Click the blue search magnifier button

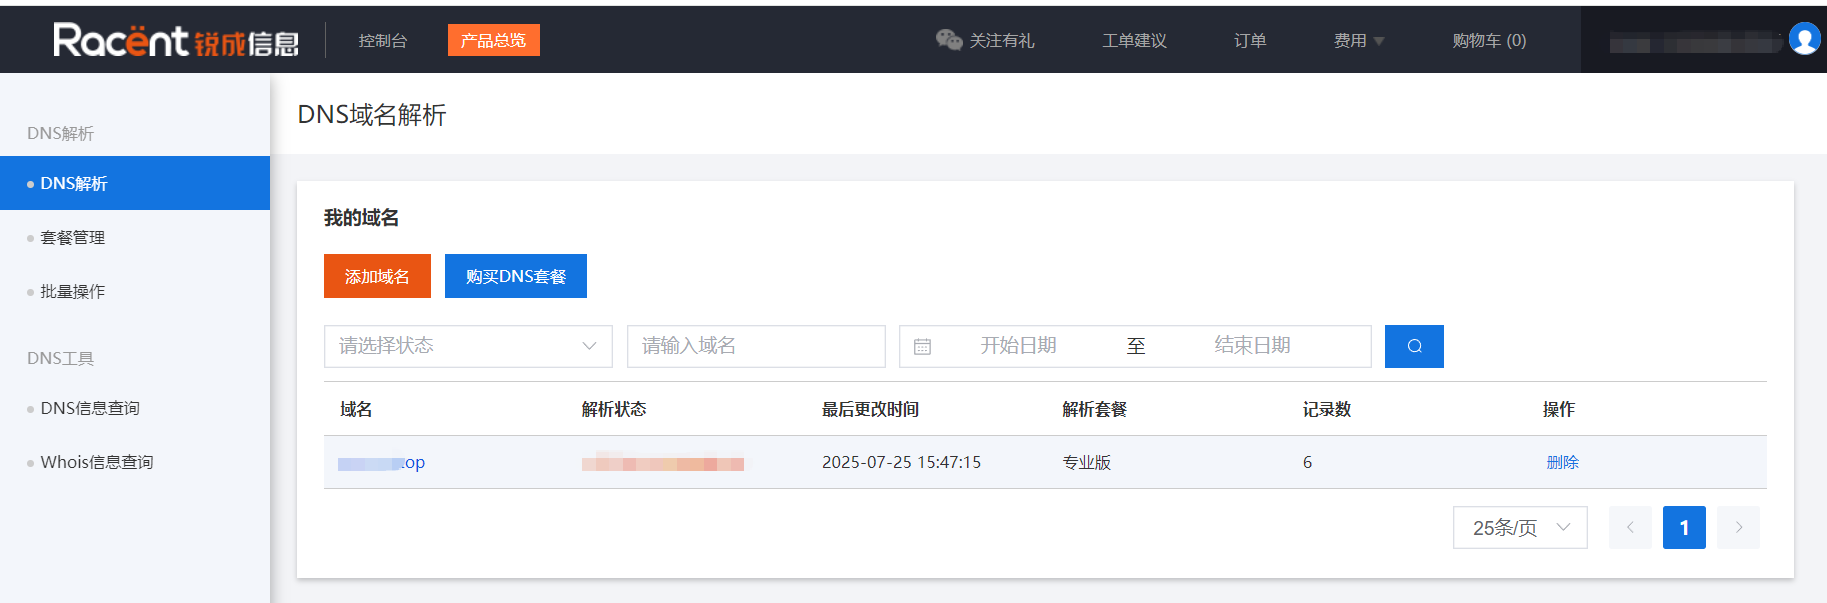pyautogui.click(x=1413, y=346)
